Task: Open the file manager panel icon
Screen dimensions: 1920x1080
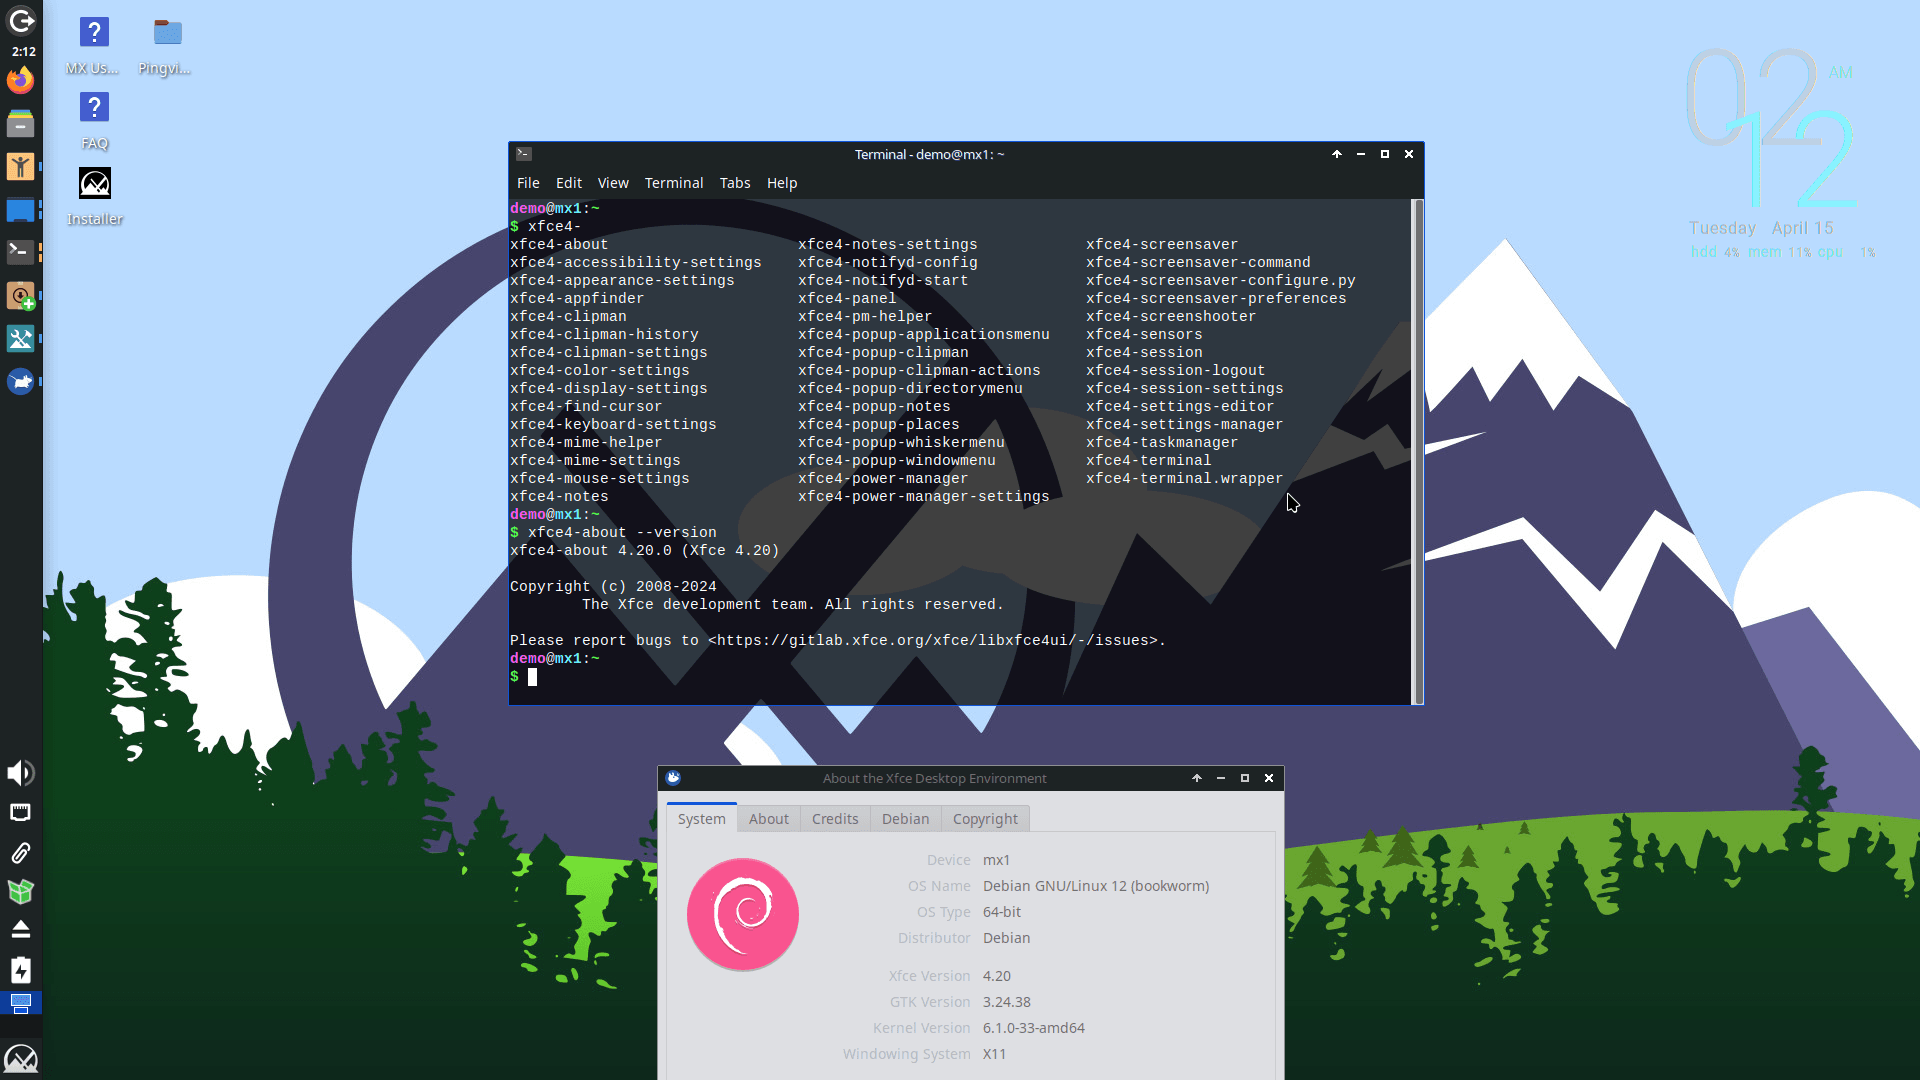Action: (x=20, y=123)
